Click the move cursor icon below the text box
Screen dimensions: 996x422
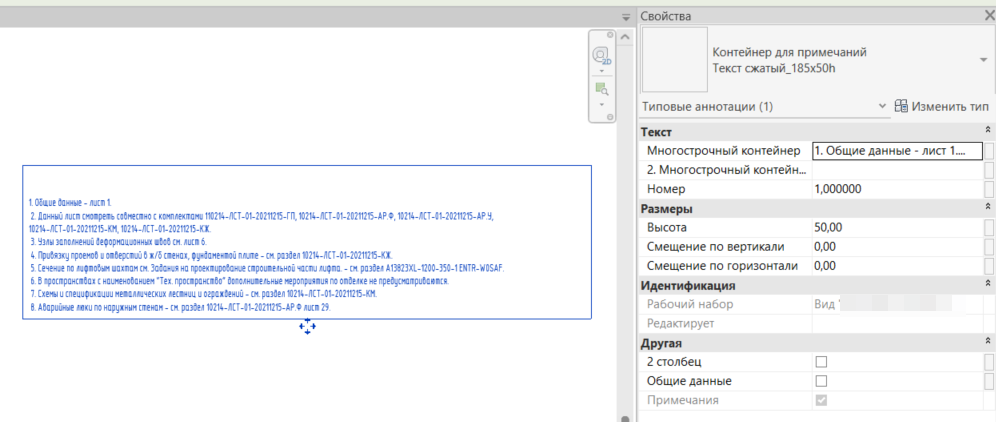307,327
